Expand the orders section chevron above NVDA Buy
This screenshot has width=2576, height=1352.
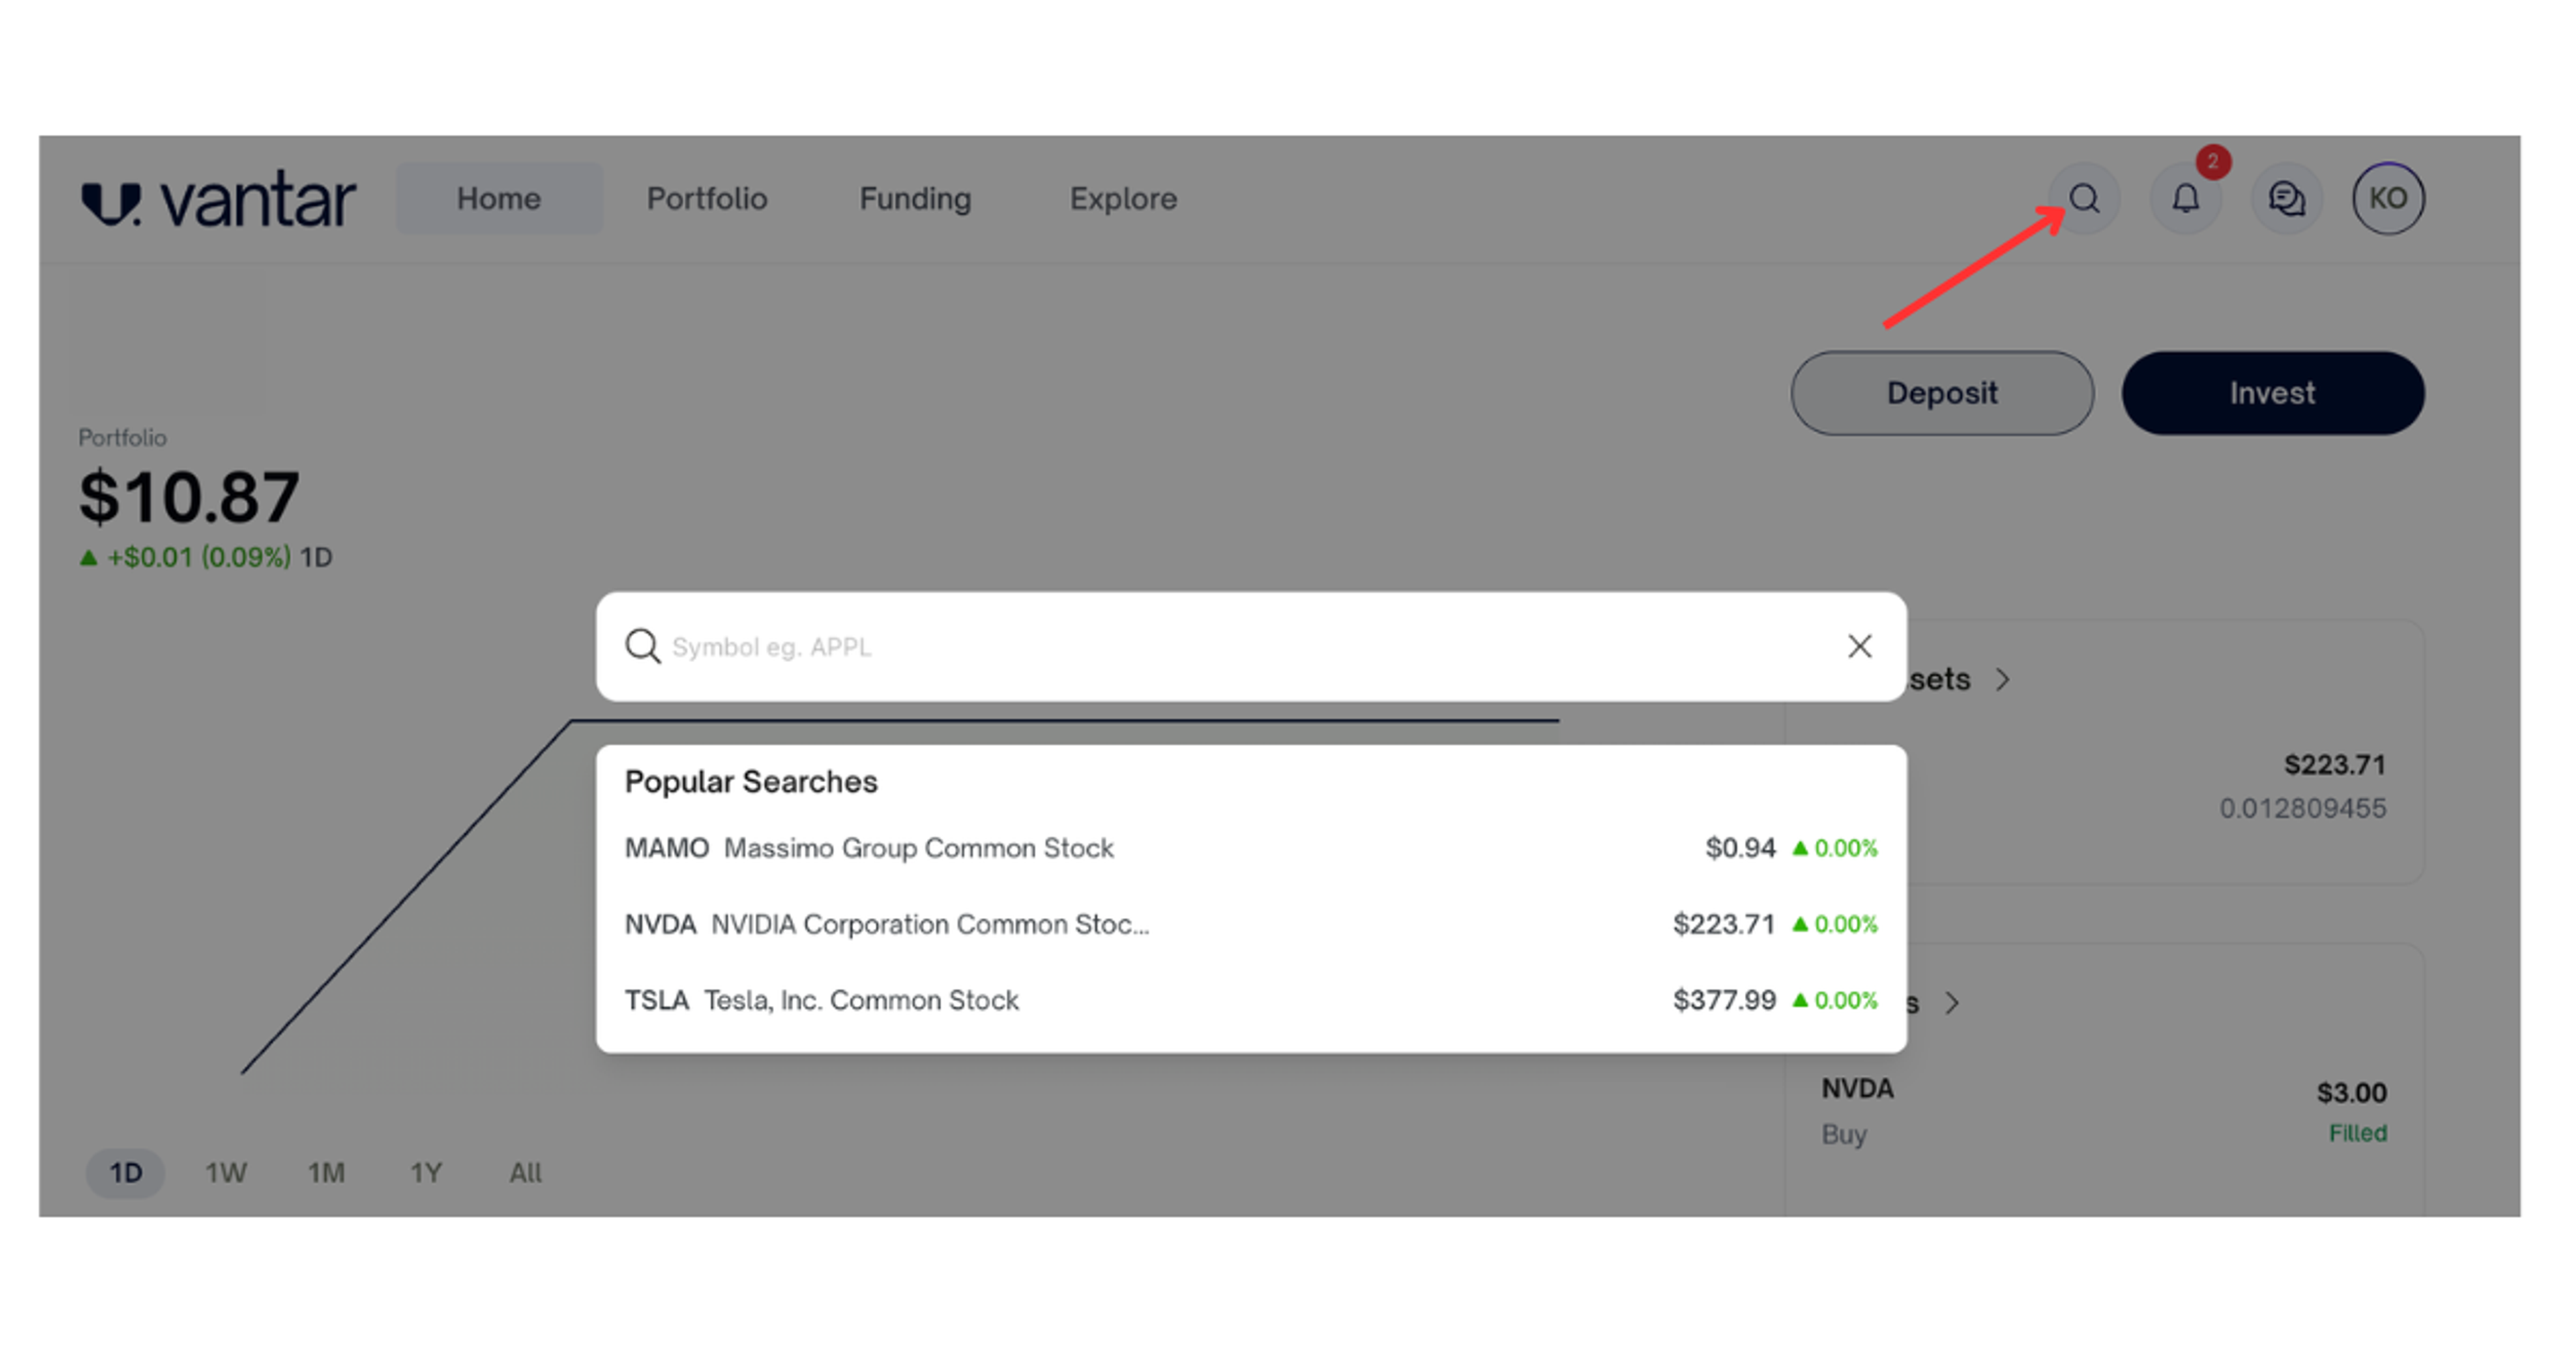point(1952,1003)
